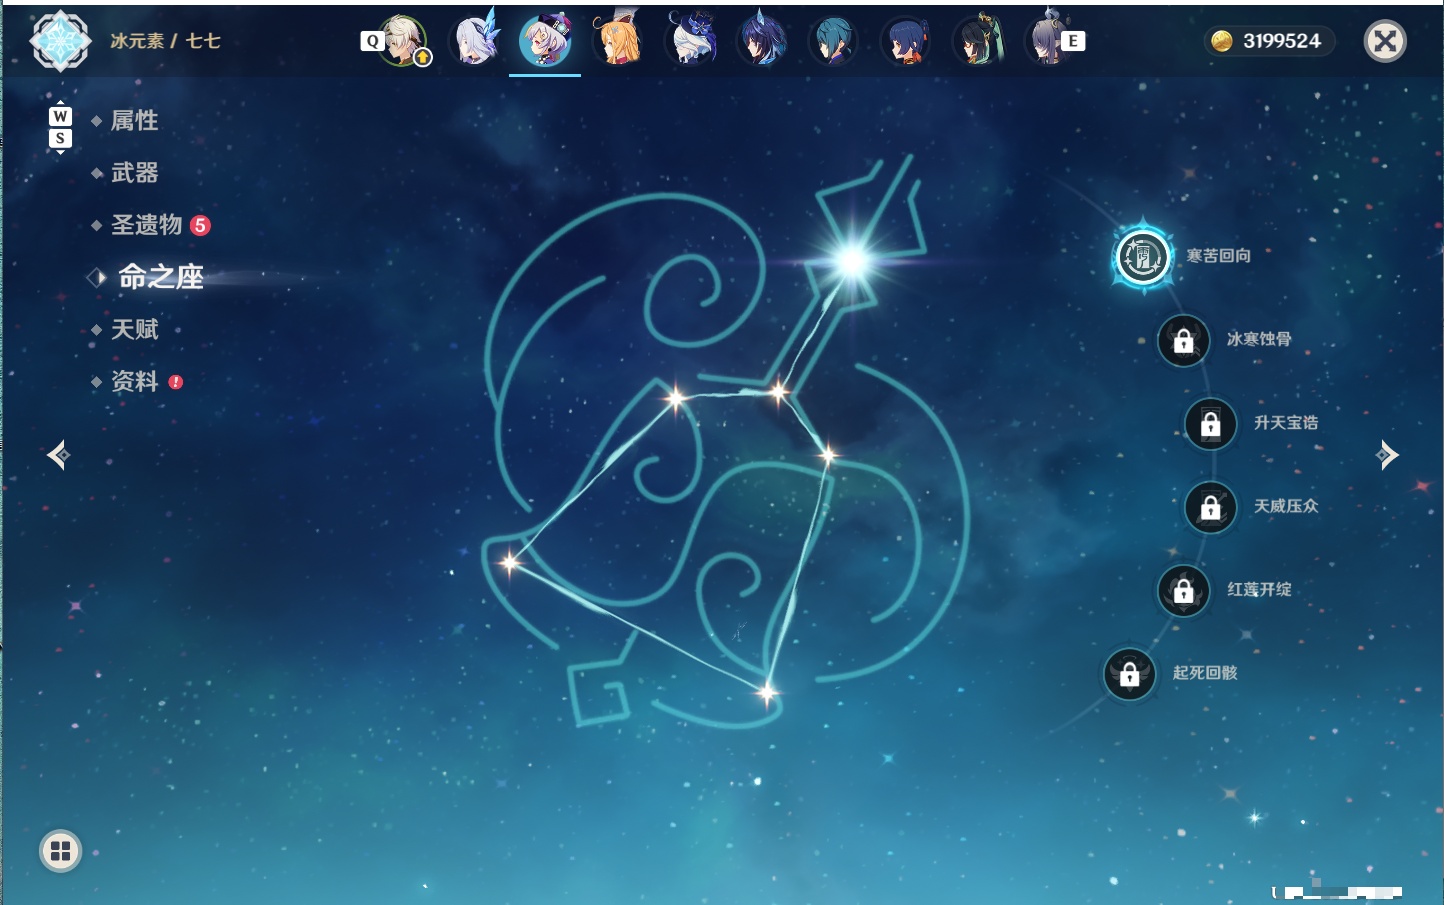Select the orange-haired character portrait
The height and width of the screenshot is (905, 1444).
pos(618,40)
